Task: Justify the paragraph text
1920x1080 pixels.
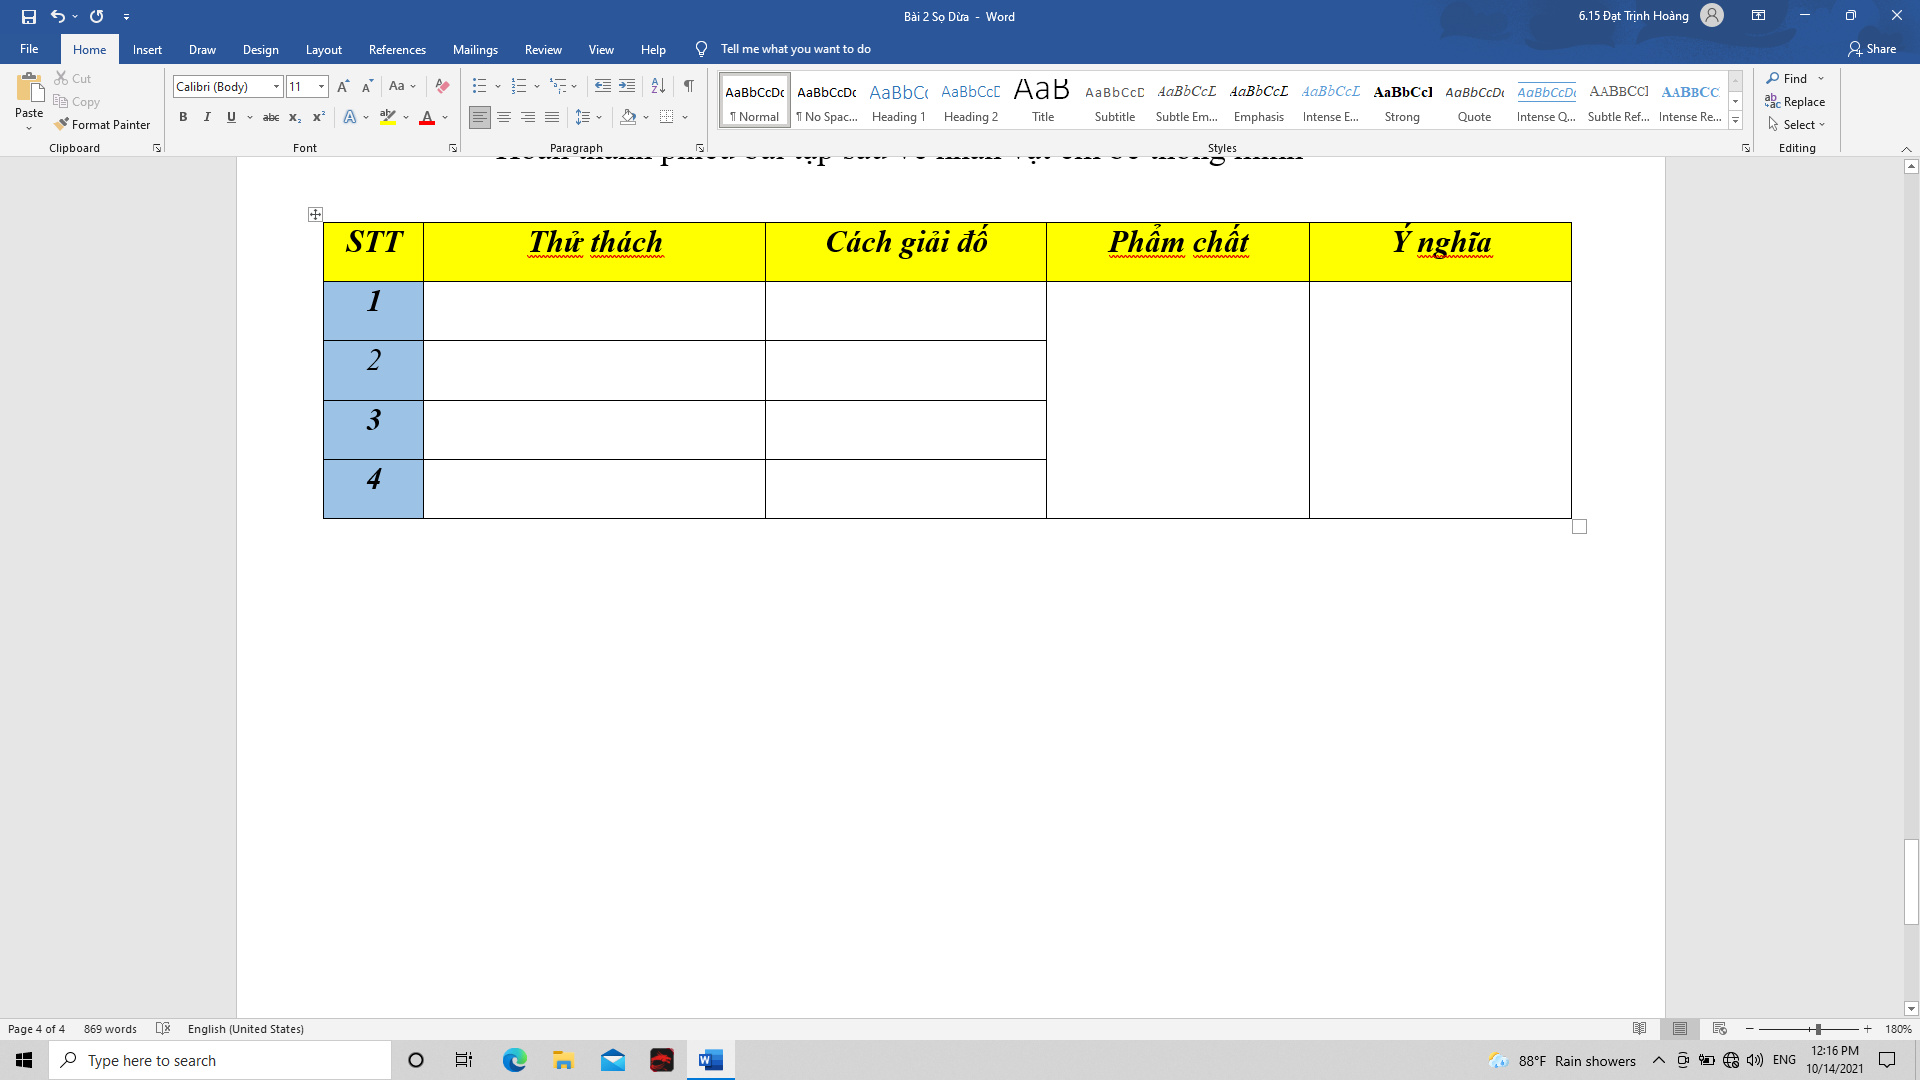Action: point(552,117)
